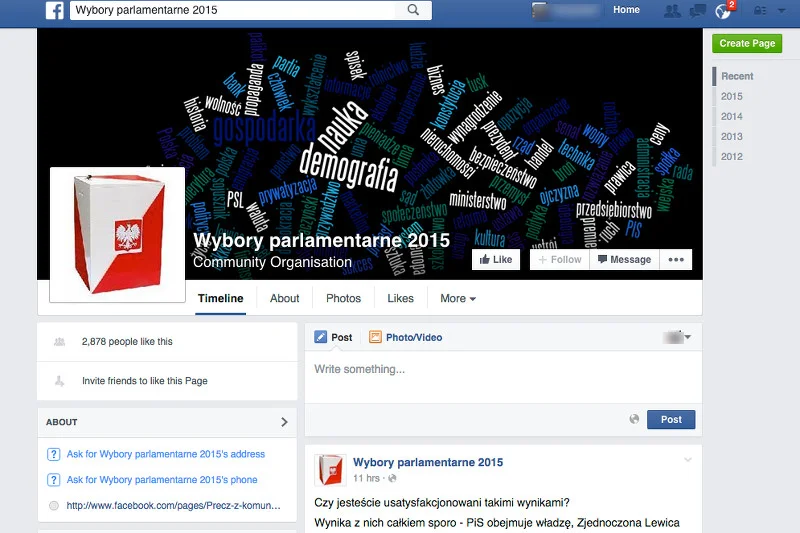Click the search magnifier icon
Screen dimensions: 800x533
(x=413, y=10)
